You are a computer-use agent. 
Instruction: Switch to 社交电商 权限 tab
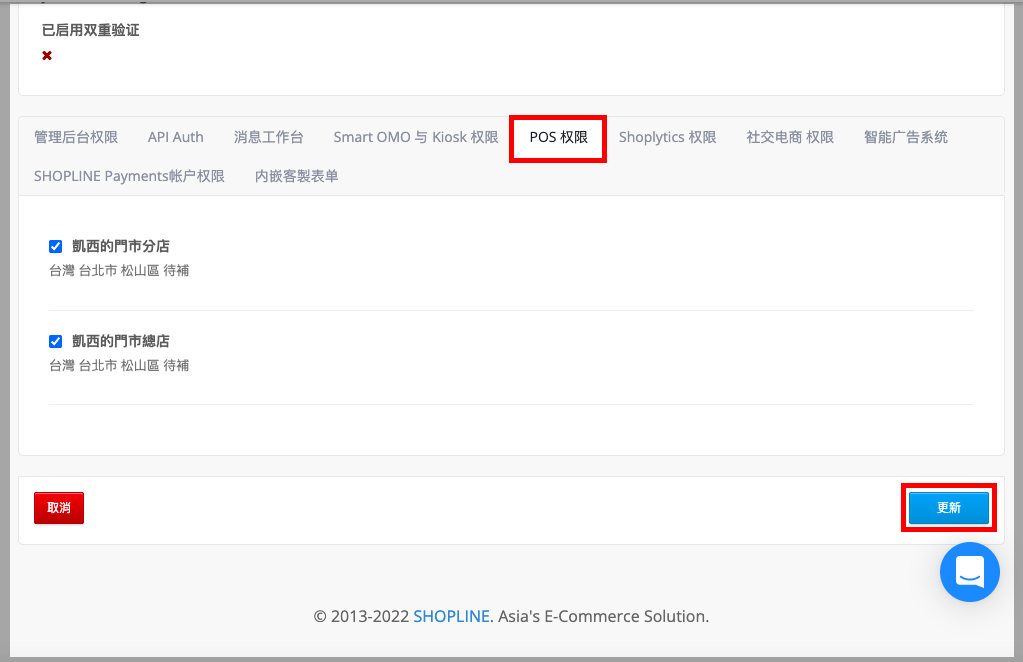790,137
